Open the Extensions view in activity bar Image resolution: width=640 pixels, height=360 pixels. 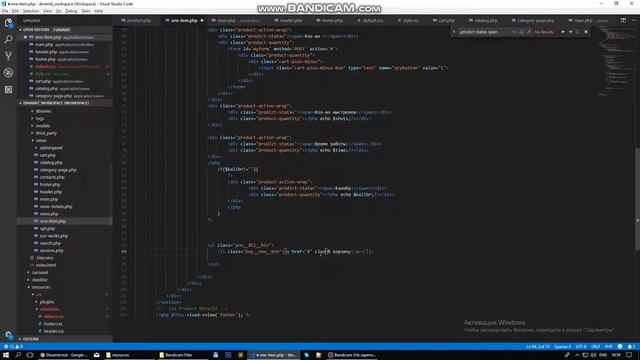tap(8, 89)
